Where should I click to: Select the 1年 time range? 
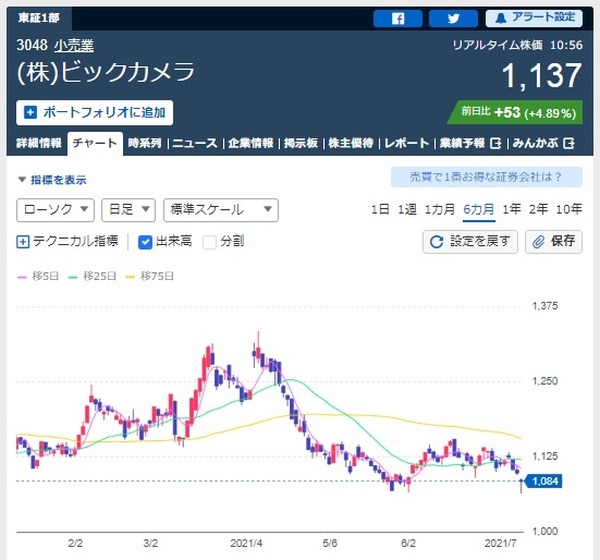(512, 209)
